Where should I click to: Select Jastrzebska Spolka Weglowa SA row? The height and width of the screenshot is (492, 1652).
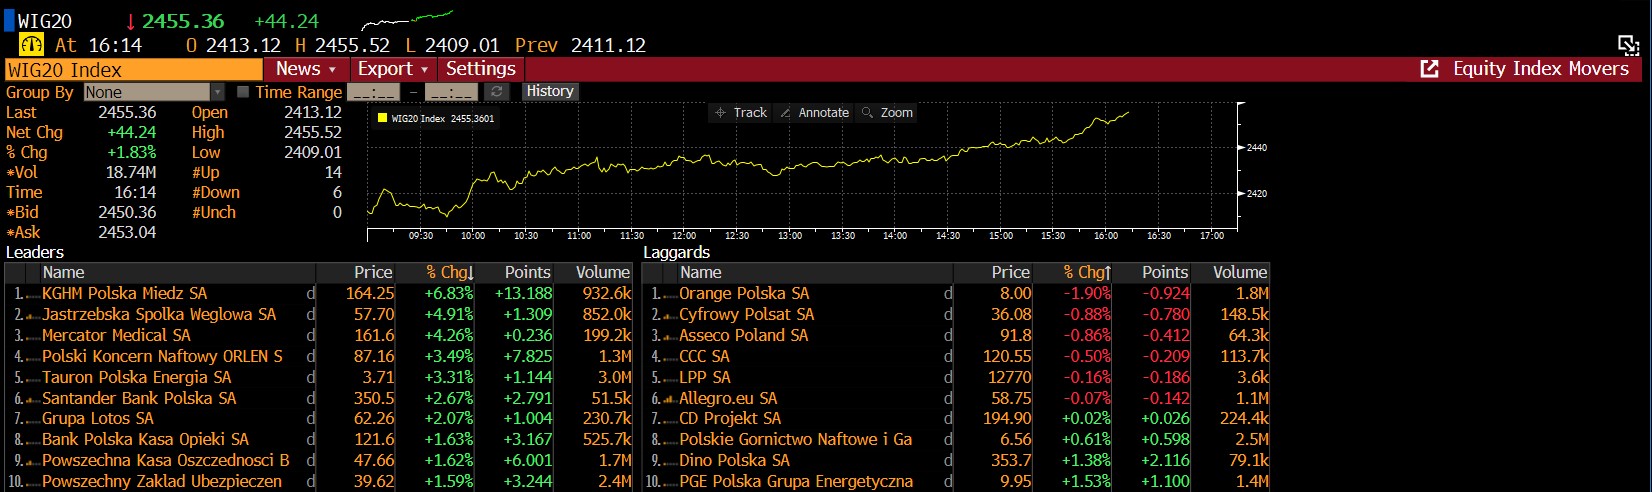point(319,315)
